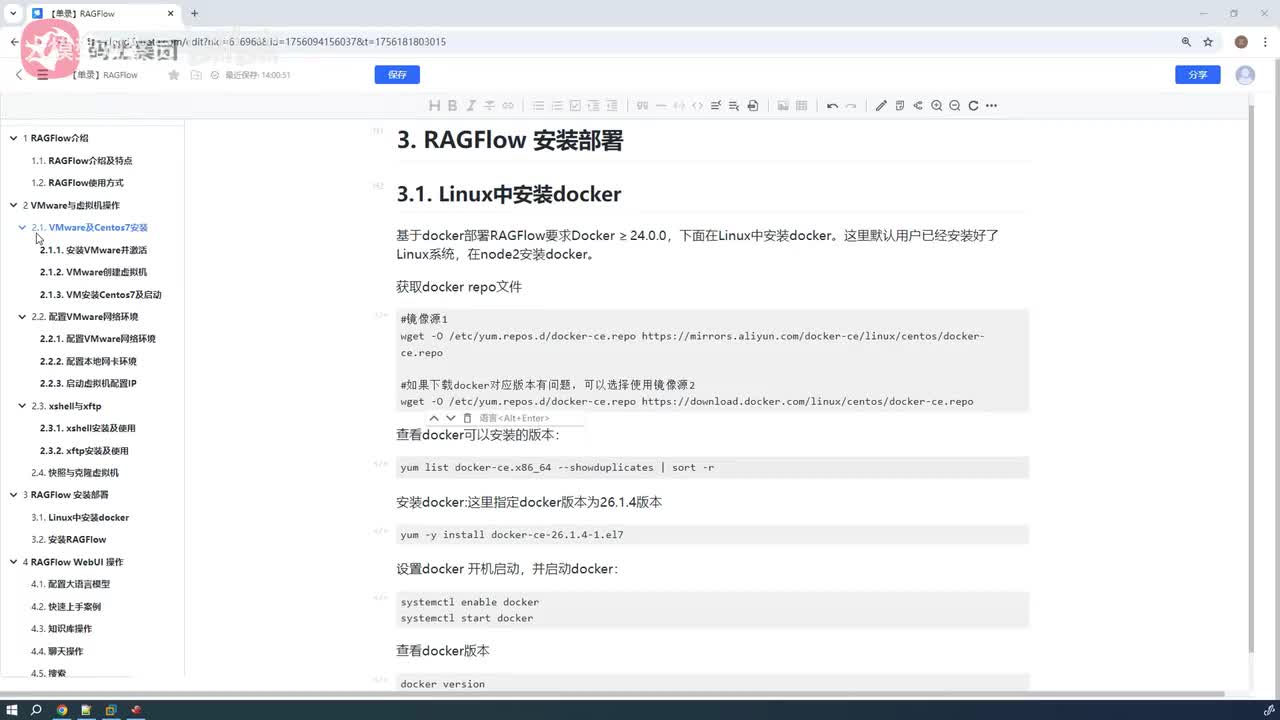Click the vertical page scrollbar
The image size is (1280, 720).
tap(1250, 380)
